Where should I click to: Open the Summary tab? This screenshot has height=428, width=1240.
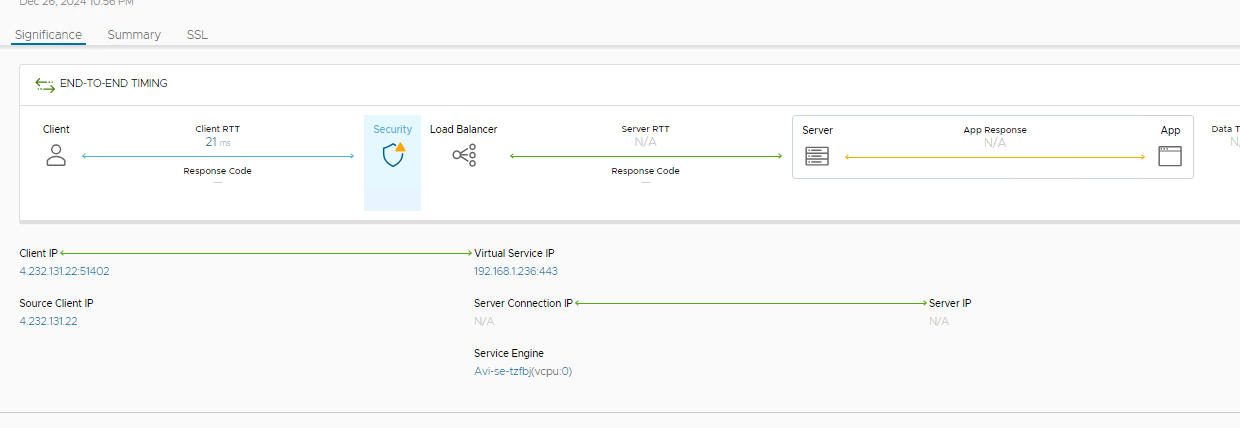(x=134, y=35)
